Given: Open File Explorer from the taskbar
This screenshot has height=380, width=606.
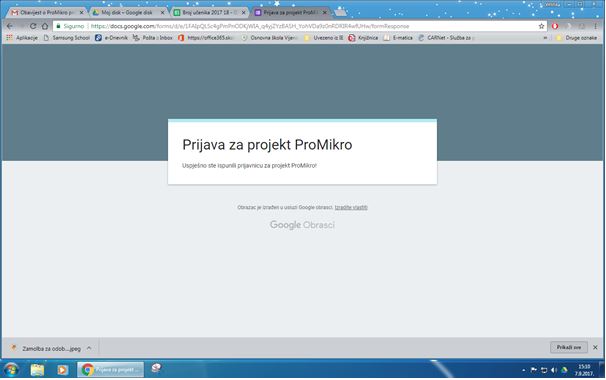Looking at the screenshot, I should coord(37,370).
